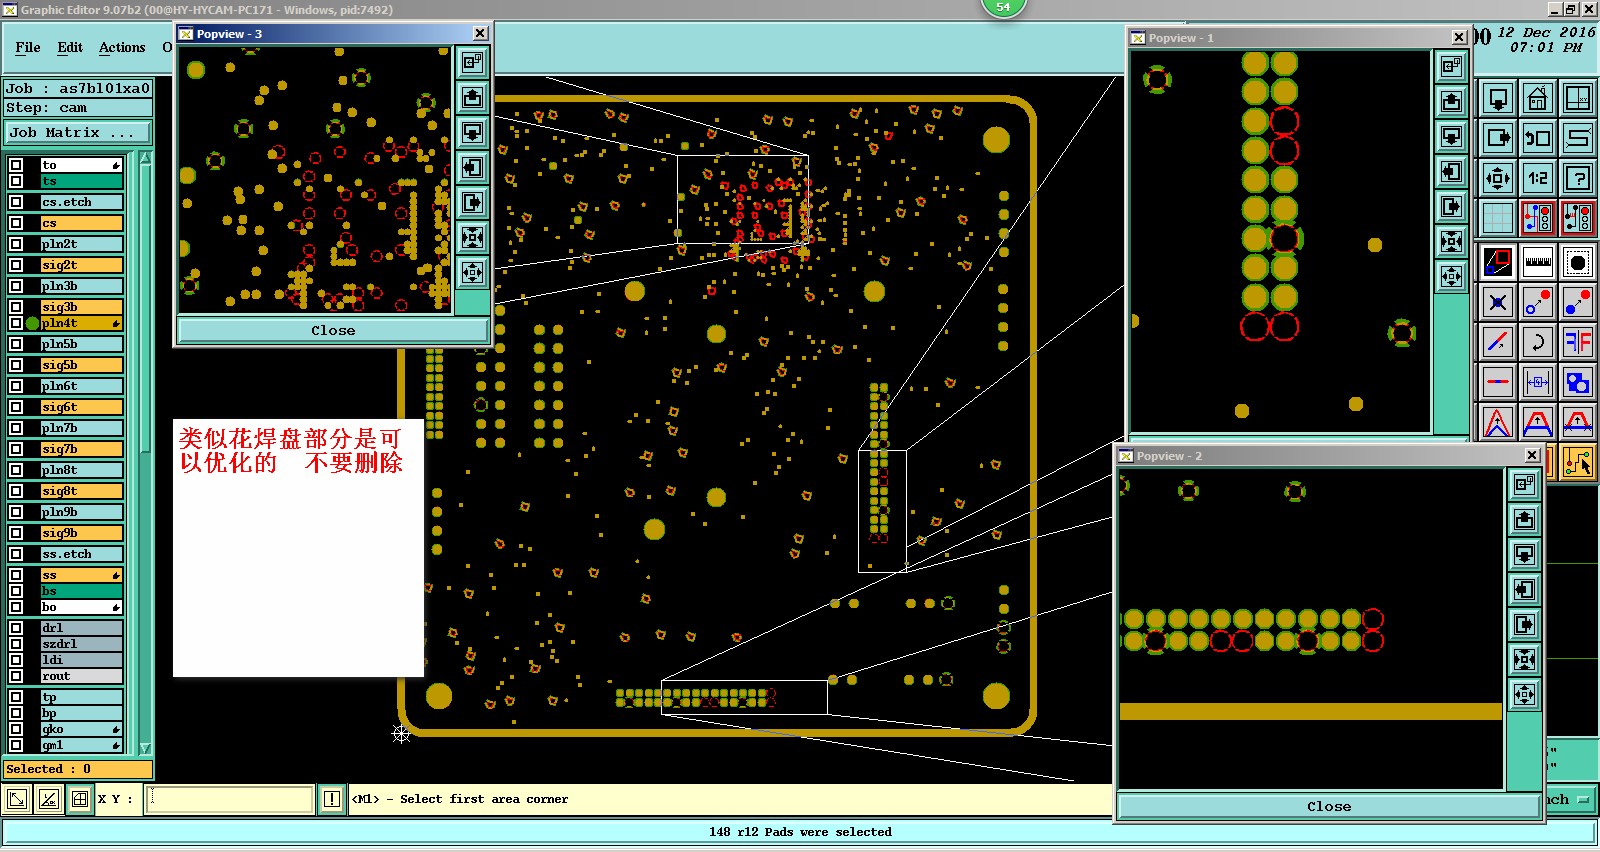The image size is (1600, 852).
Task: Toggle checkbox for layer pln4t
Action: (x=16, y=323)
